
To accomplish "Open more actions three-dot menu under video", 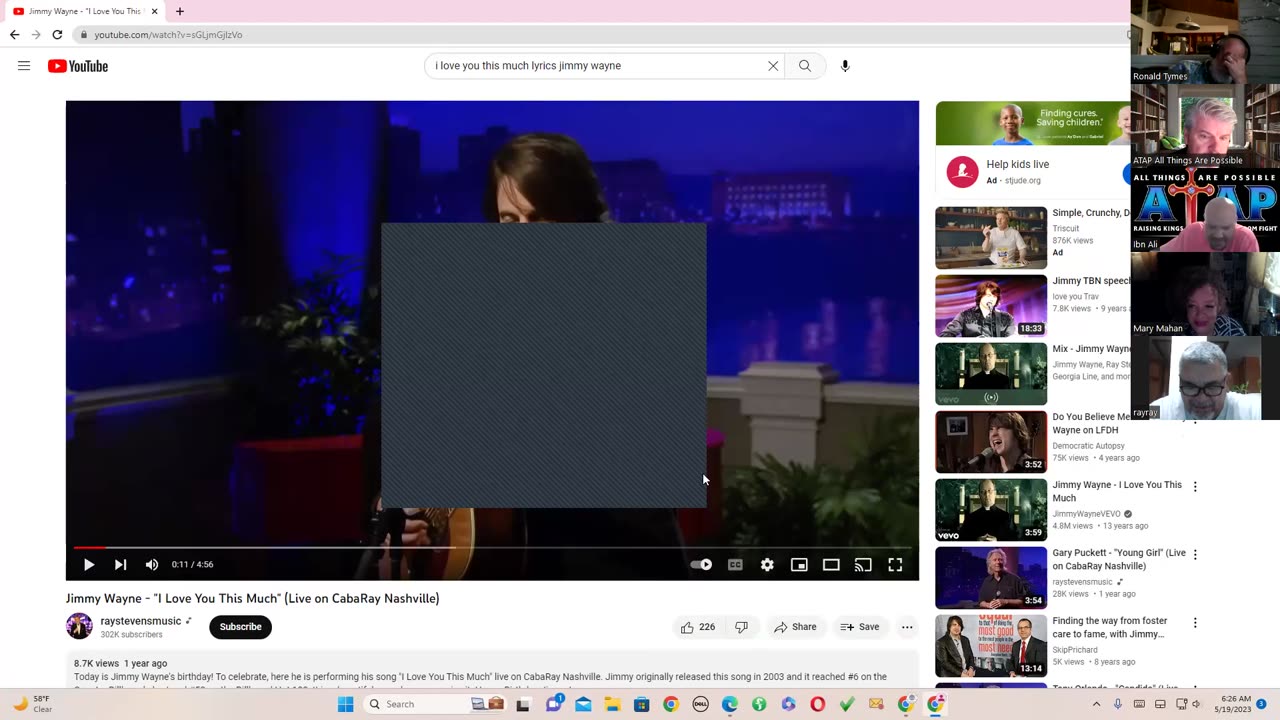I will click(x=907, y=627).
